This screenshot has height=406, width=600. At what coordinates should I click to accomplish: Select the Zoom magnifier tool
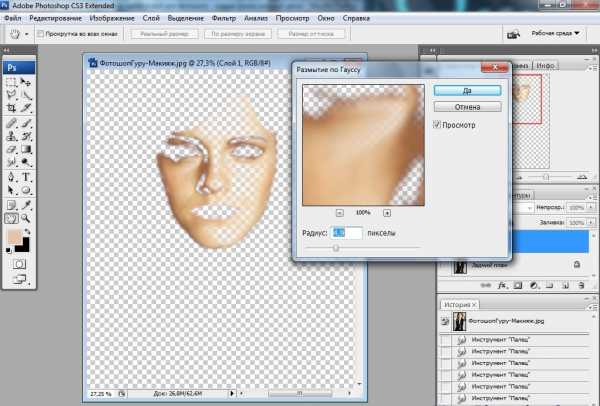pyautogui.click(x=26, y=218)
